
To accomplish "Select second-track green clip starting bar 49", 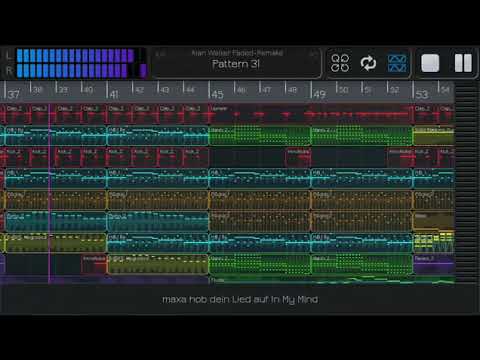I will pyautogui.click(x=362, y=135).
